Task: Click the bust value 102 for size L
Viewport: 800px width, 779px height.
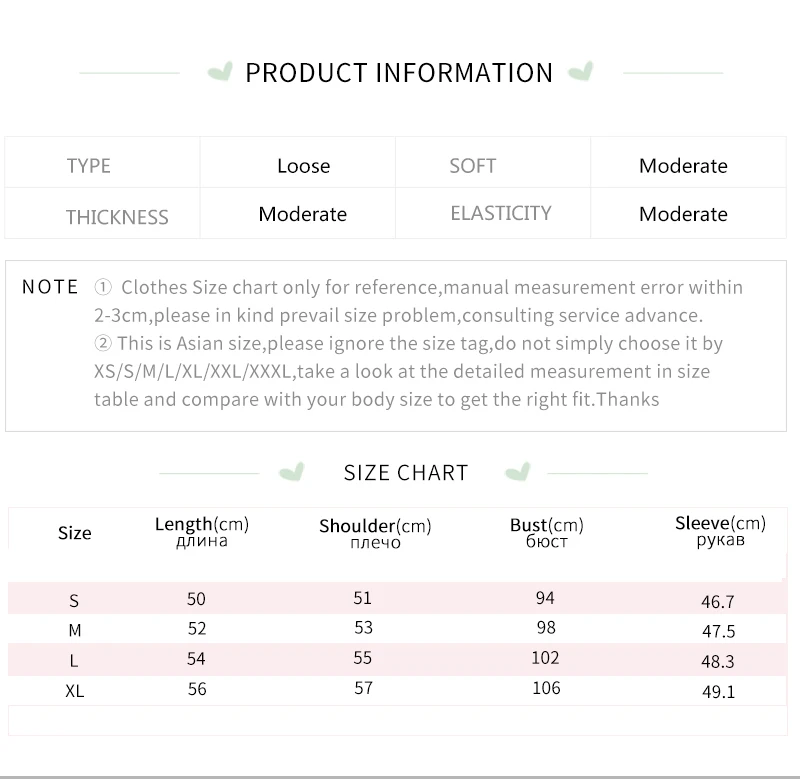Action: coord(545,658)
